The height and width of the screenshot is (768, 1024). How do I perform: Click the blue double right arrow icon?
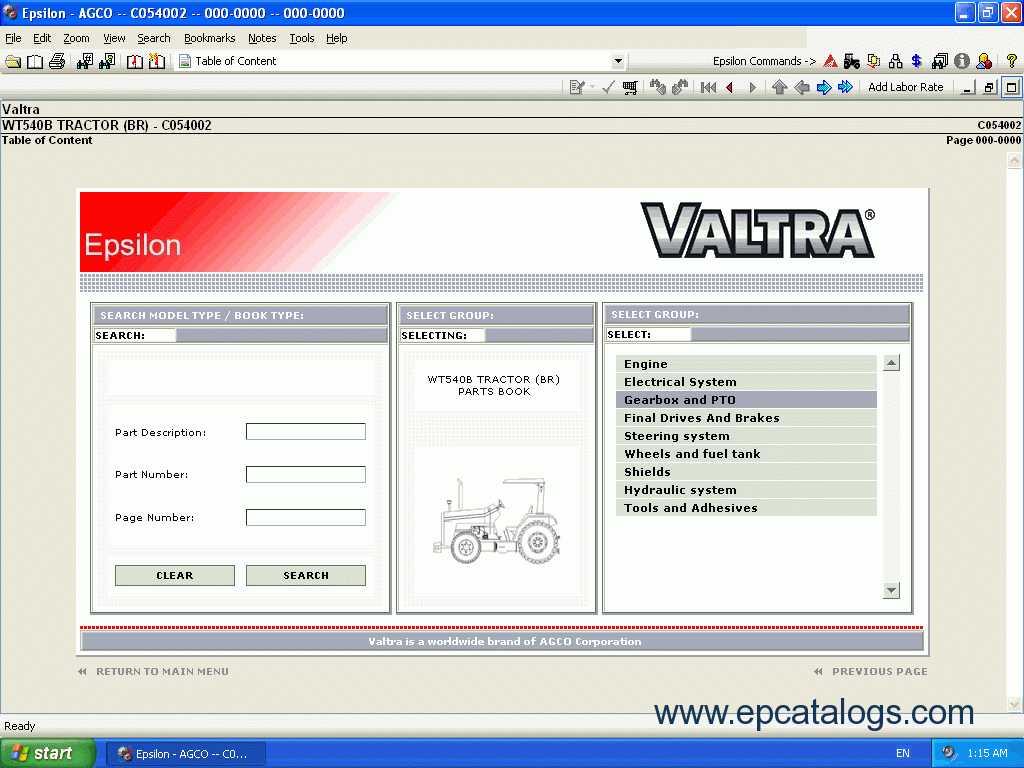click(846, 87)
